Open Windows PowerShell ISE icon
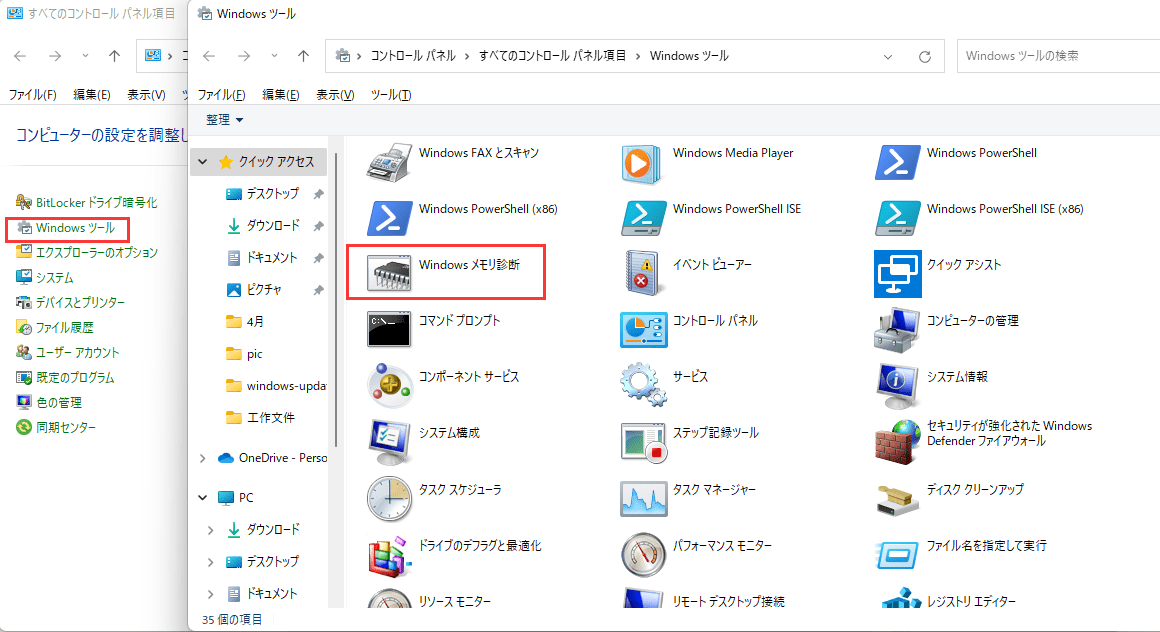The width and height of the screenshot is (1160, 632). pyautogui.click(x=643, y=216)
